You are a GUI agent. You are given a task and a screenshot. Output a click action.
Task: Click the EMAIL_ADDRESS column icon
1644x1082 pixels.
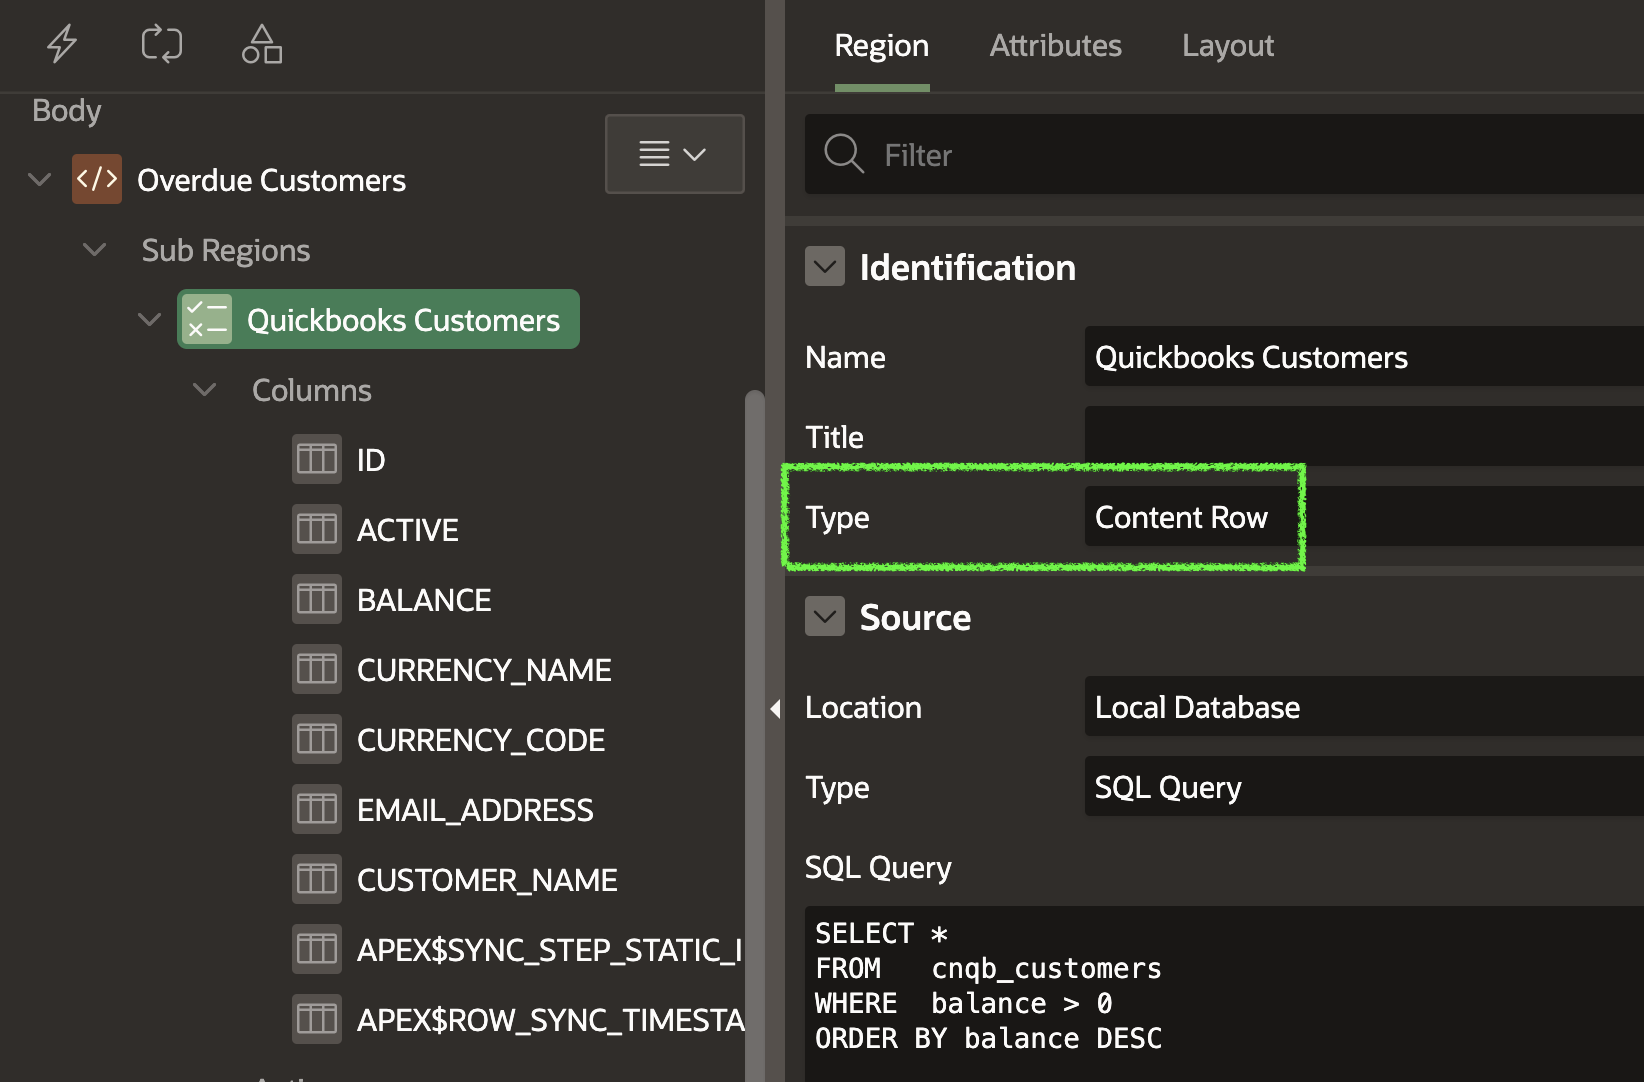click(x=317, y=809)
